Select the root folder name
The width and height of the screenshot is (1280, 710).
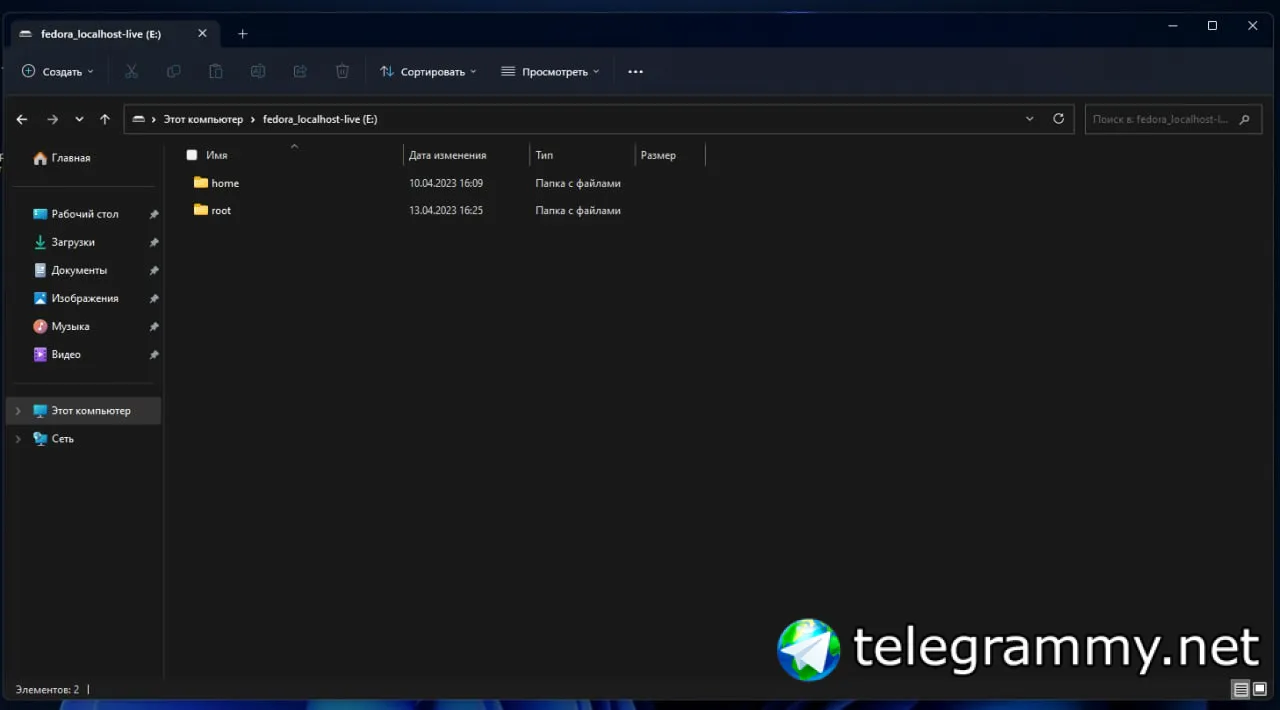(221, 210)
